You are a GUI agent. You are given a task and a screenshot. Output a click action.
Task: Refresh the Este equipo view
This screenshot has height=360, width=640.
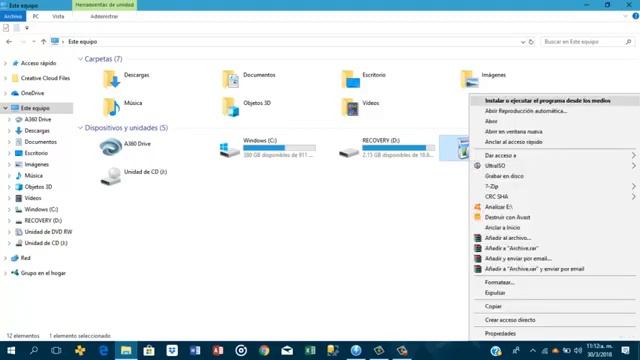pyautogui.click(x=531, y=42)
